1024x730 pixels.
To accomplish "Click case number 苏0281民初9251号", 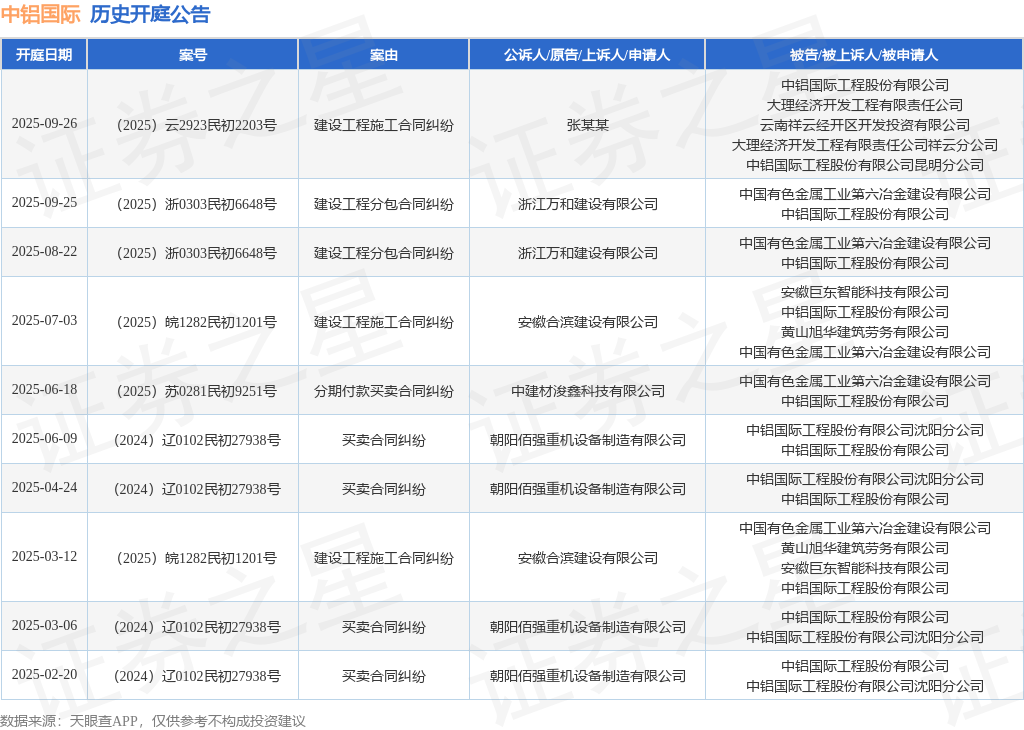I will (x=196, y=392).
